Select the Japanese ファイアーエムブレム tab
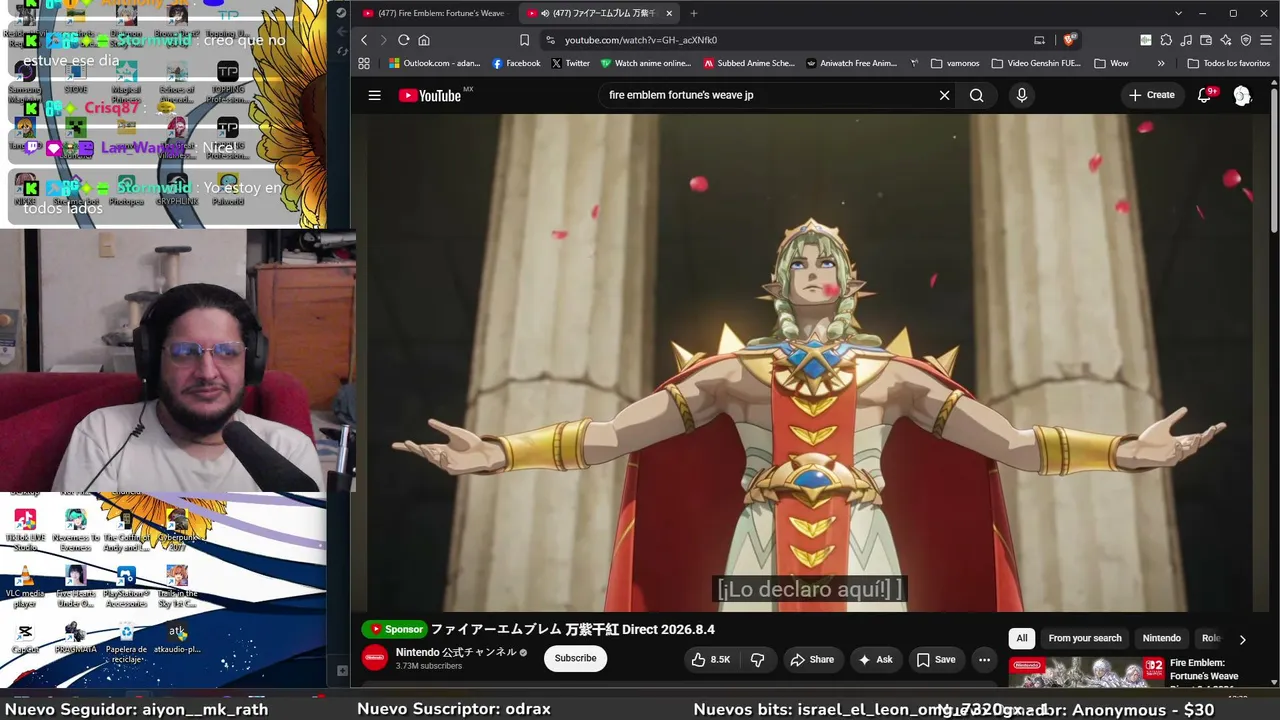 598,13
